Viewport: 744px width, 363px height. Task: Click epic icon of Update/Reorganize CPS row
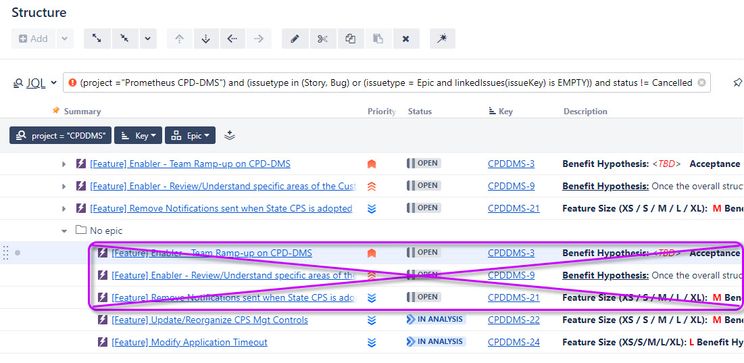click(x=102, y=320)
